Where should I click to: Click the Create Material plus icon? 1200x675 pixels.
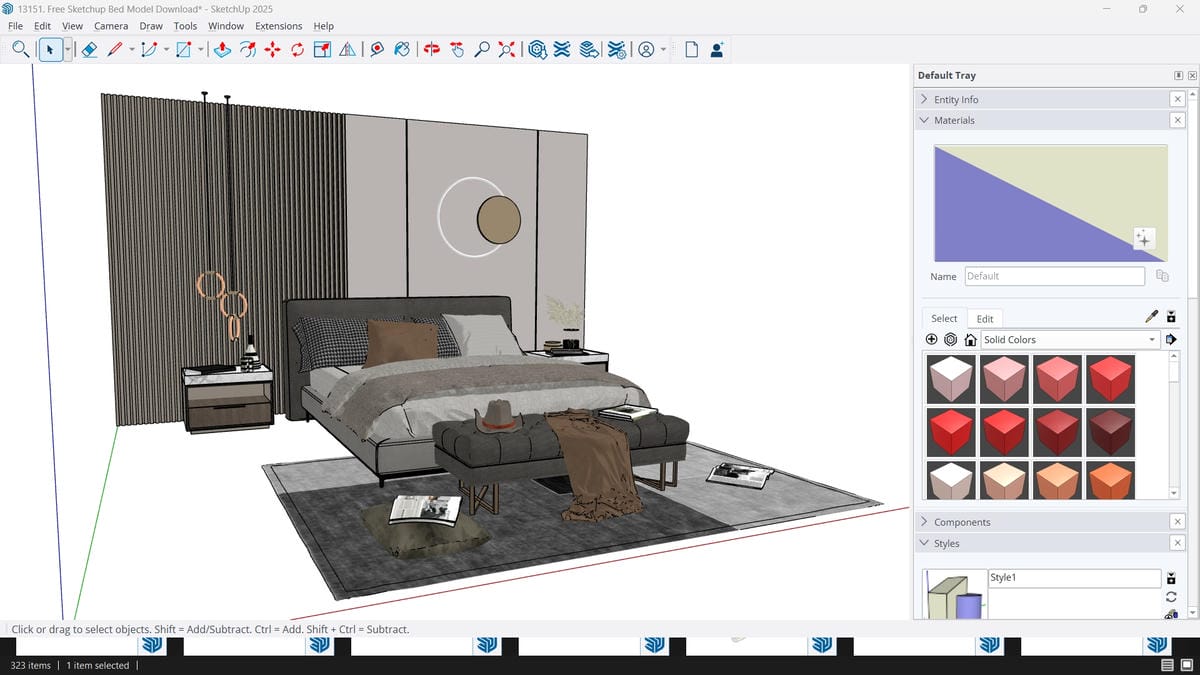click(x=933, y=340)
